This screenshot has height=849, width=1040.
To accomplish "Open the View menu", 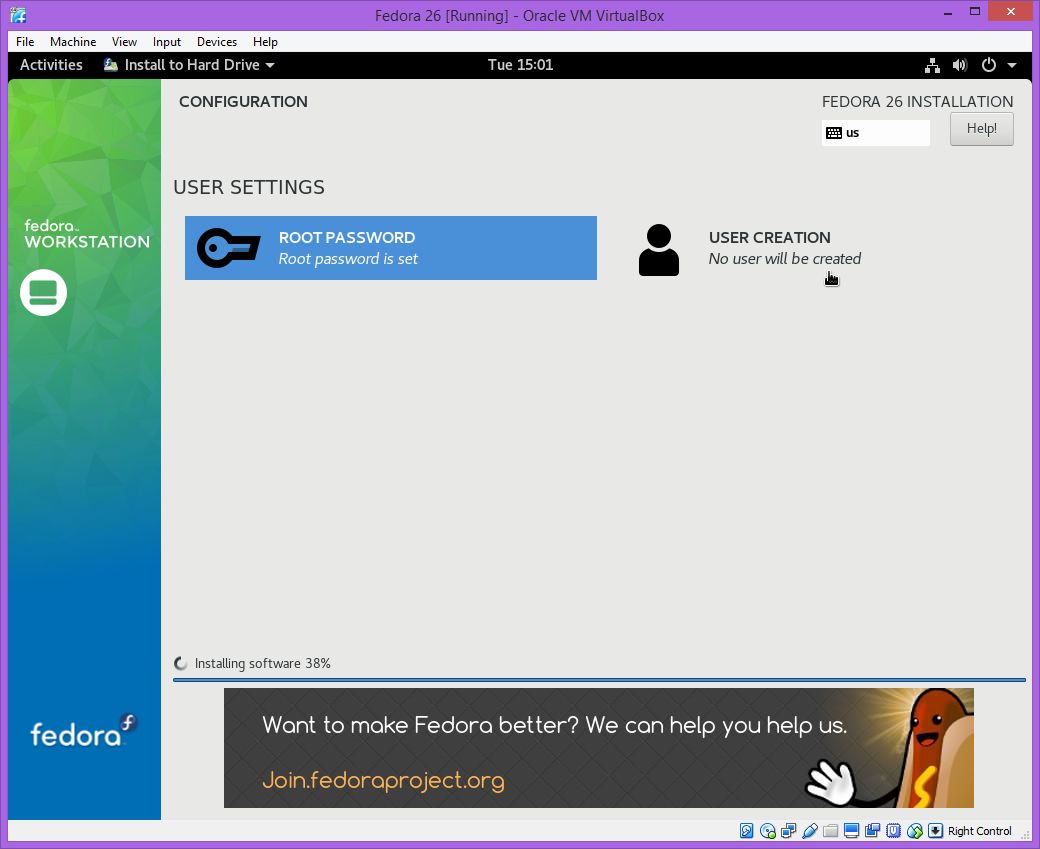I will 124,42.
